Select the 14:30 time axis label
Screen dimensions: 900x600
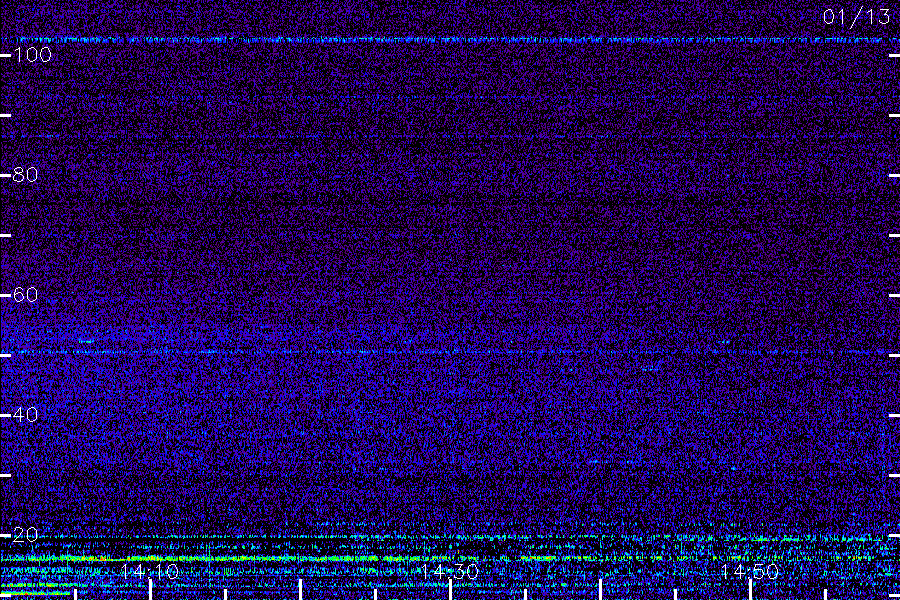tap(449, 571)
